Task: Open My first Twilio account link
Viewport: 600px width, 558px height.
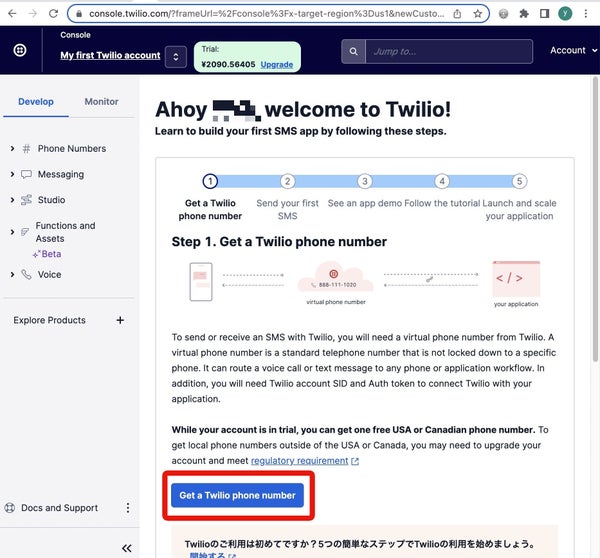Action: tap(110, 55)
